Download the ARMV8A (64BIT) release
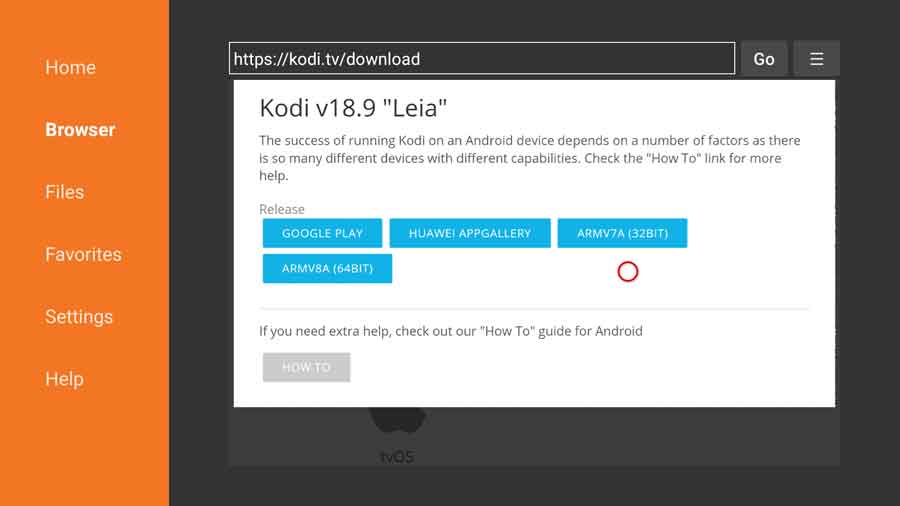Viewport: 900px width, 506px height. 327,268
